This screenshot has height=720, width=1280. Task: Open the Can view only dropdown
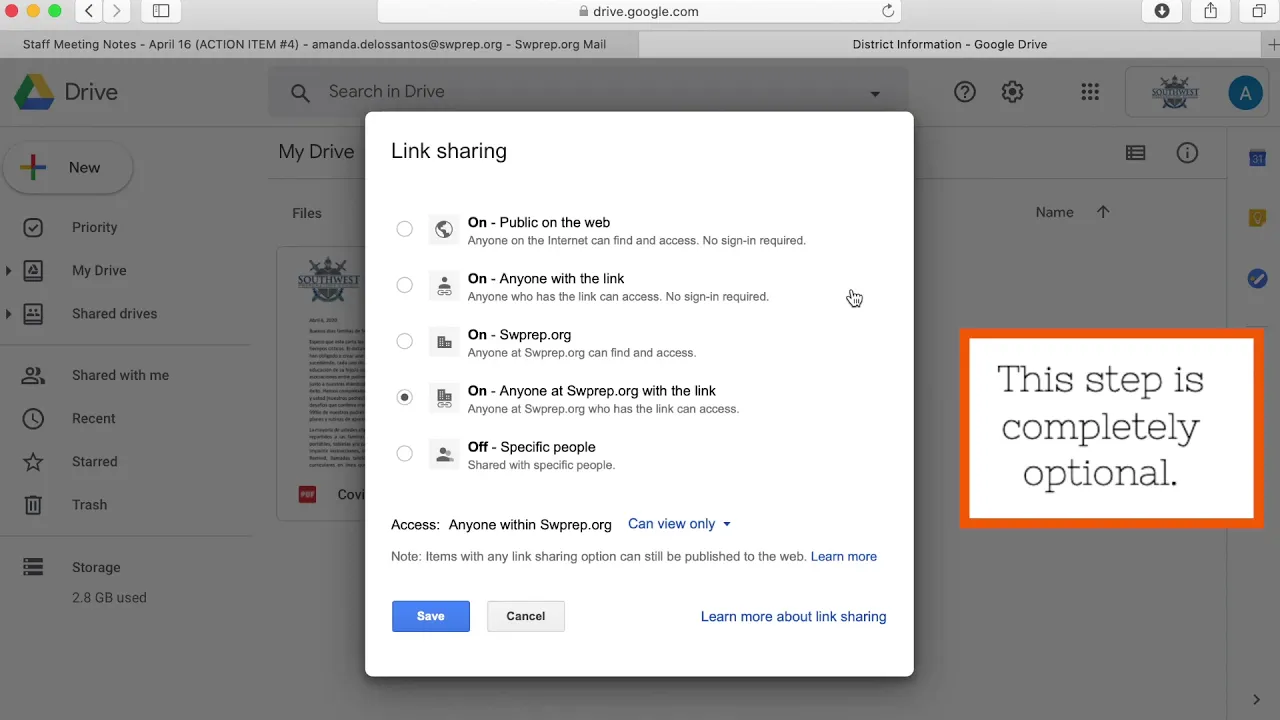coord(679,524)
